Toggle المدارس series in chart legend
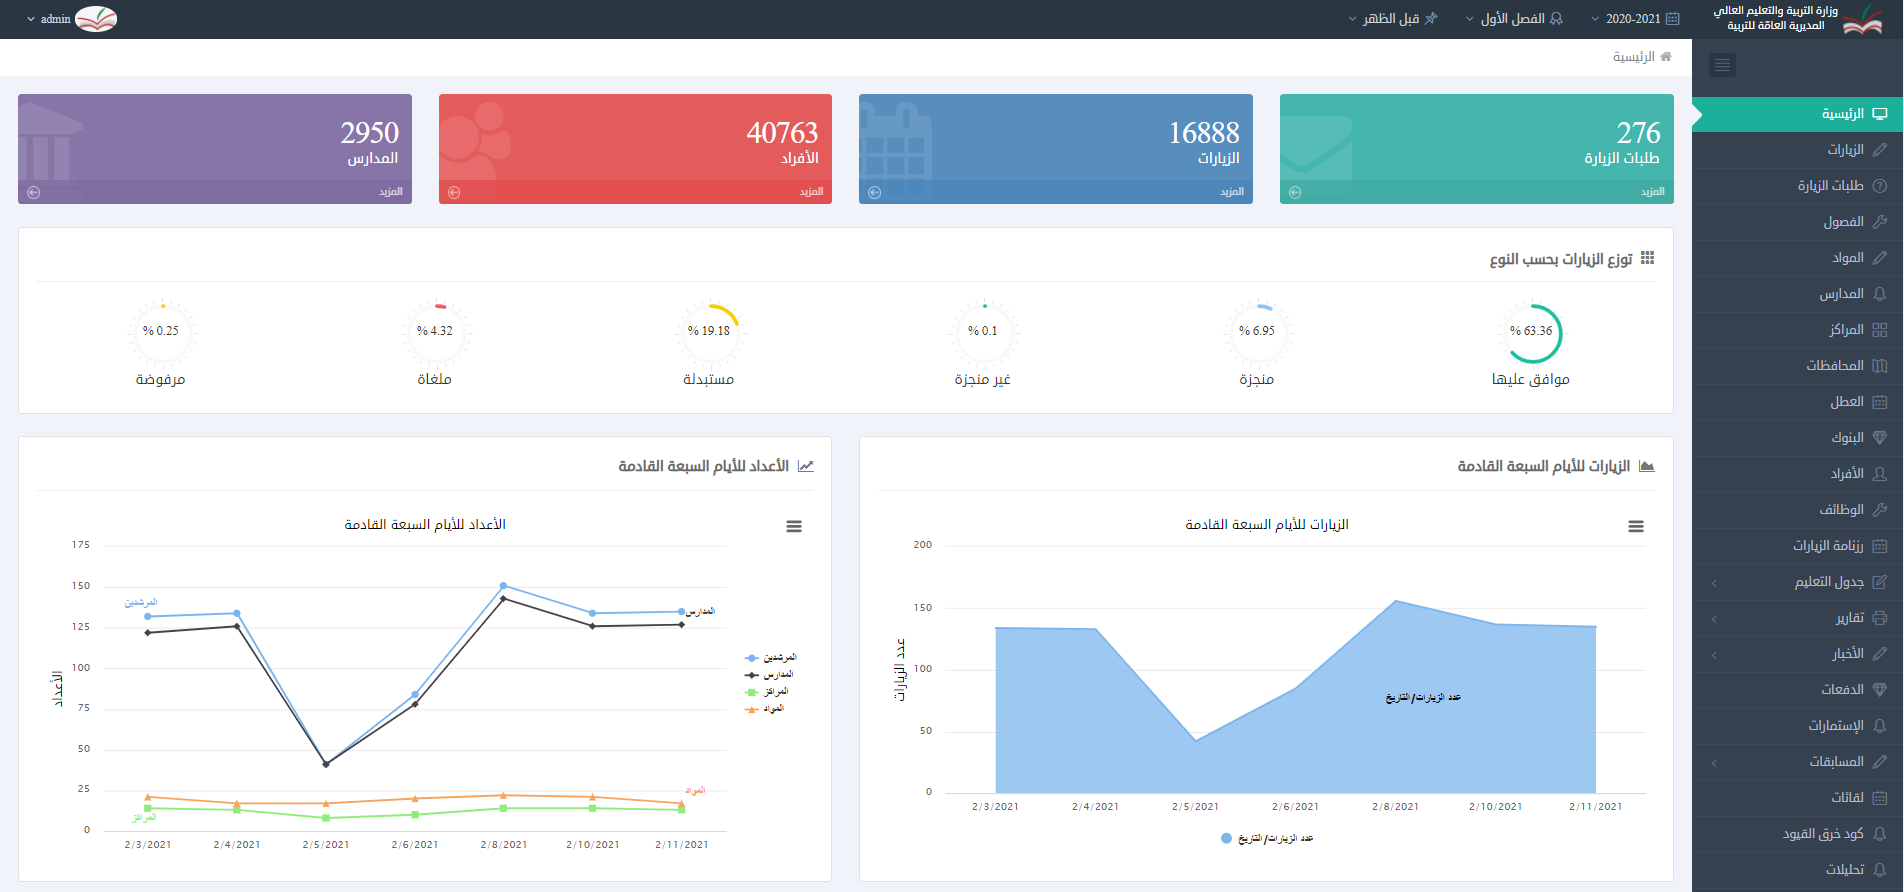This screenshot has height=892, width=1904. (x=770, y=675)
